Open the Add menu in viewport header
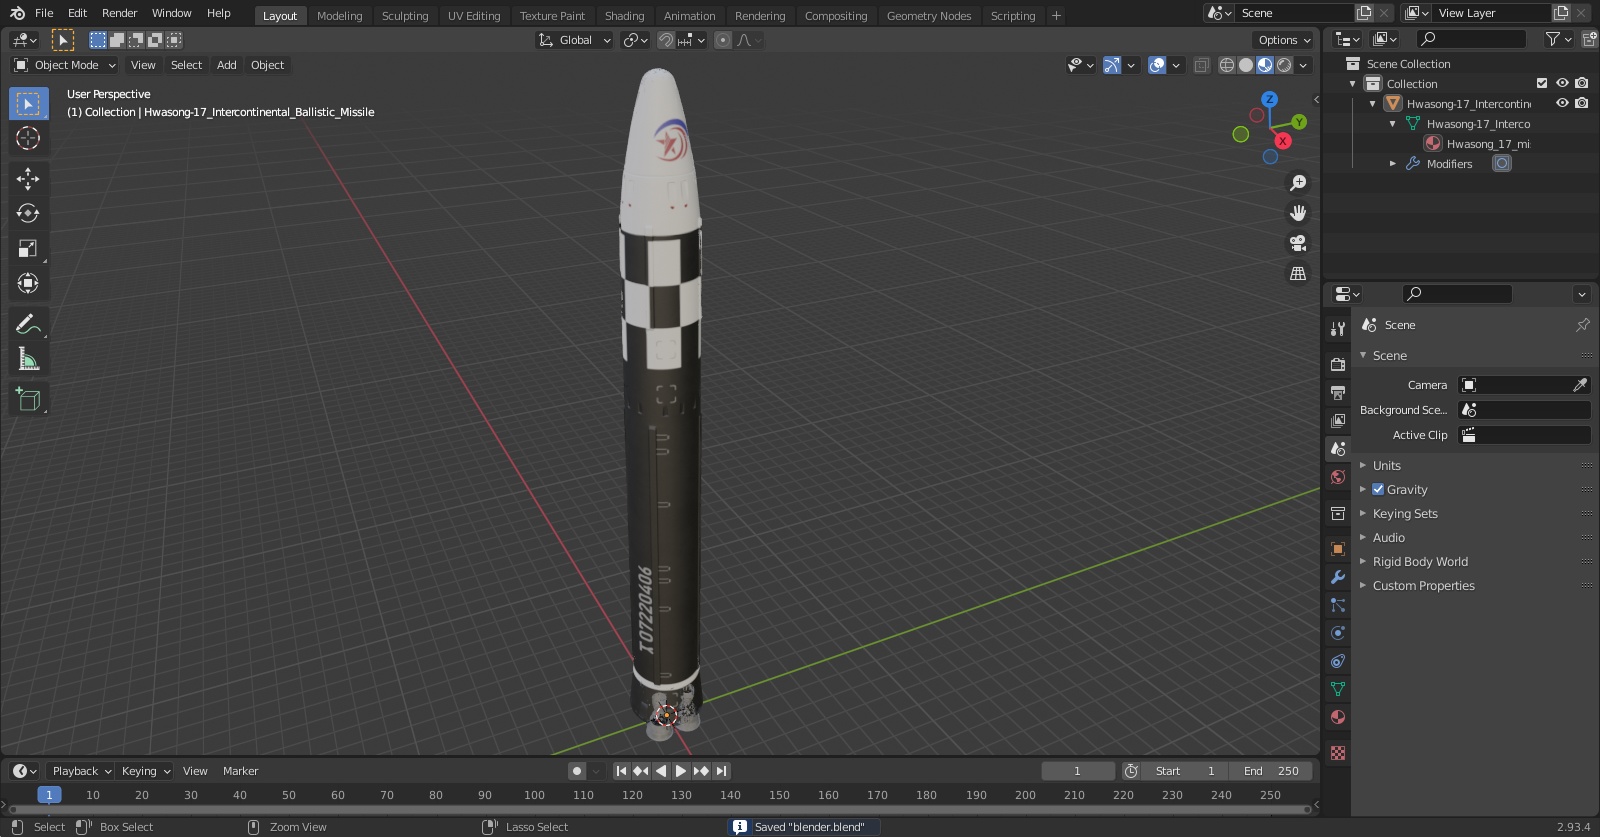This screenshot has width=1600, height=837. click(x=227, y=65)
